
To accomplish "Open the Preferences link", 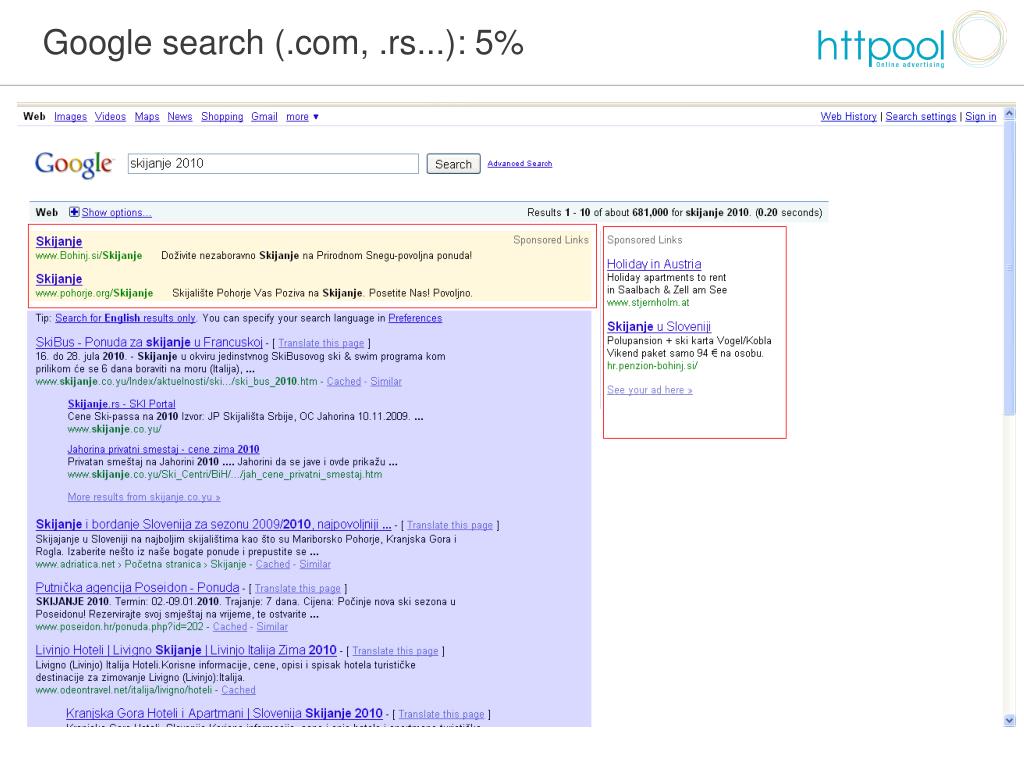I will tap(415, 318).
